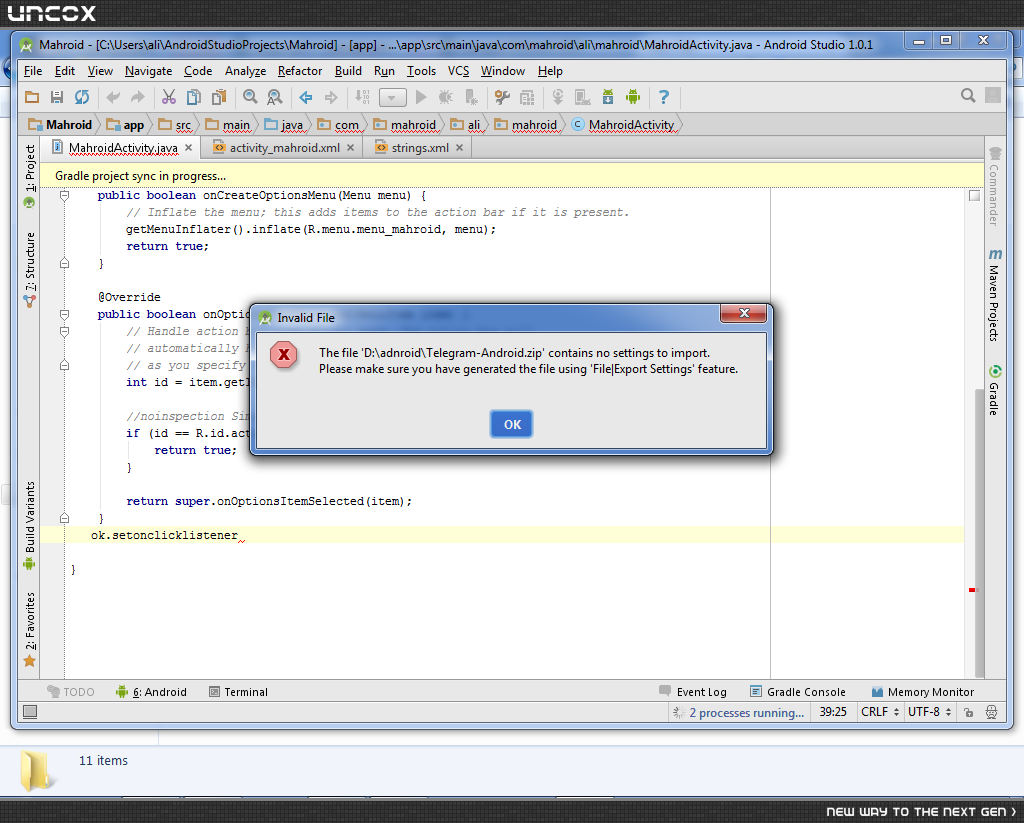Screen dimensions: 1024x823
Task: Click the Replace magnifier icon
Action: pyautogui.click(x=275, y=97)
